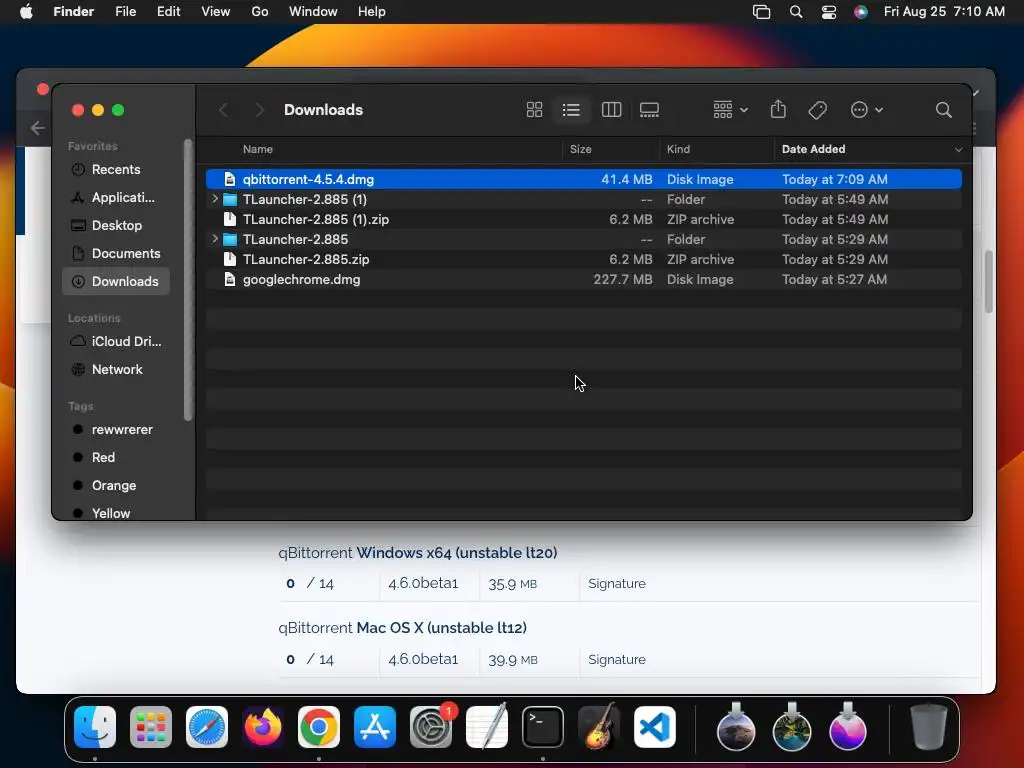Open Applications in the sidebar

[116, 197]
